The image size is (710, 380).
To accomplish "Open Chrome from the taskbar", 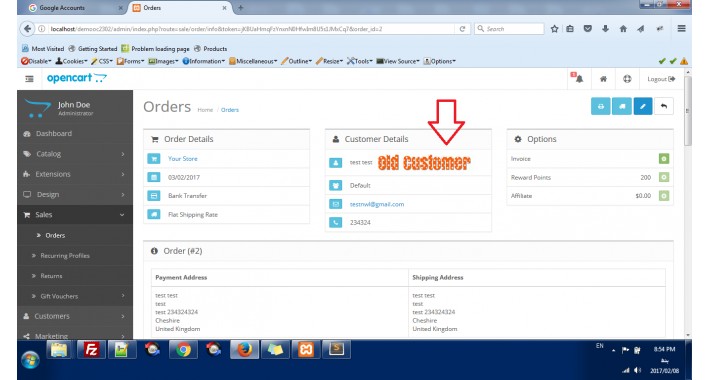I will [x=183, y=350].
